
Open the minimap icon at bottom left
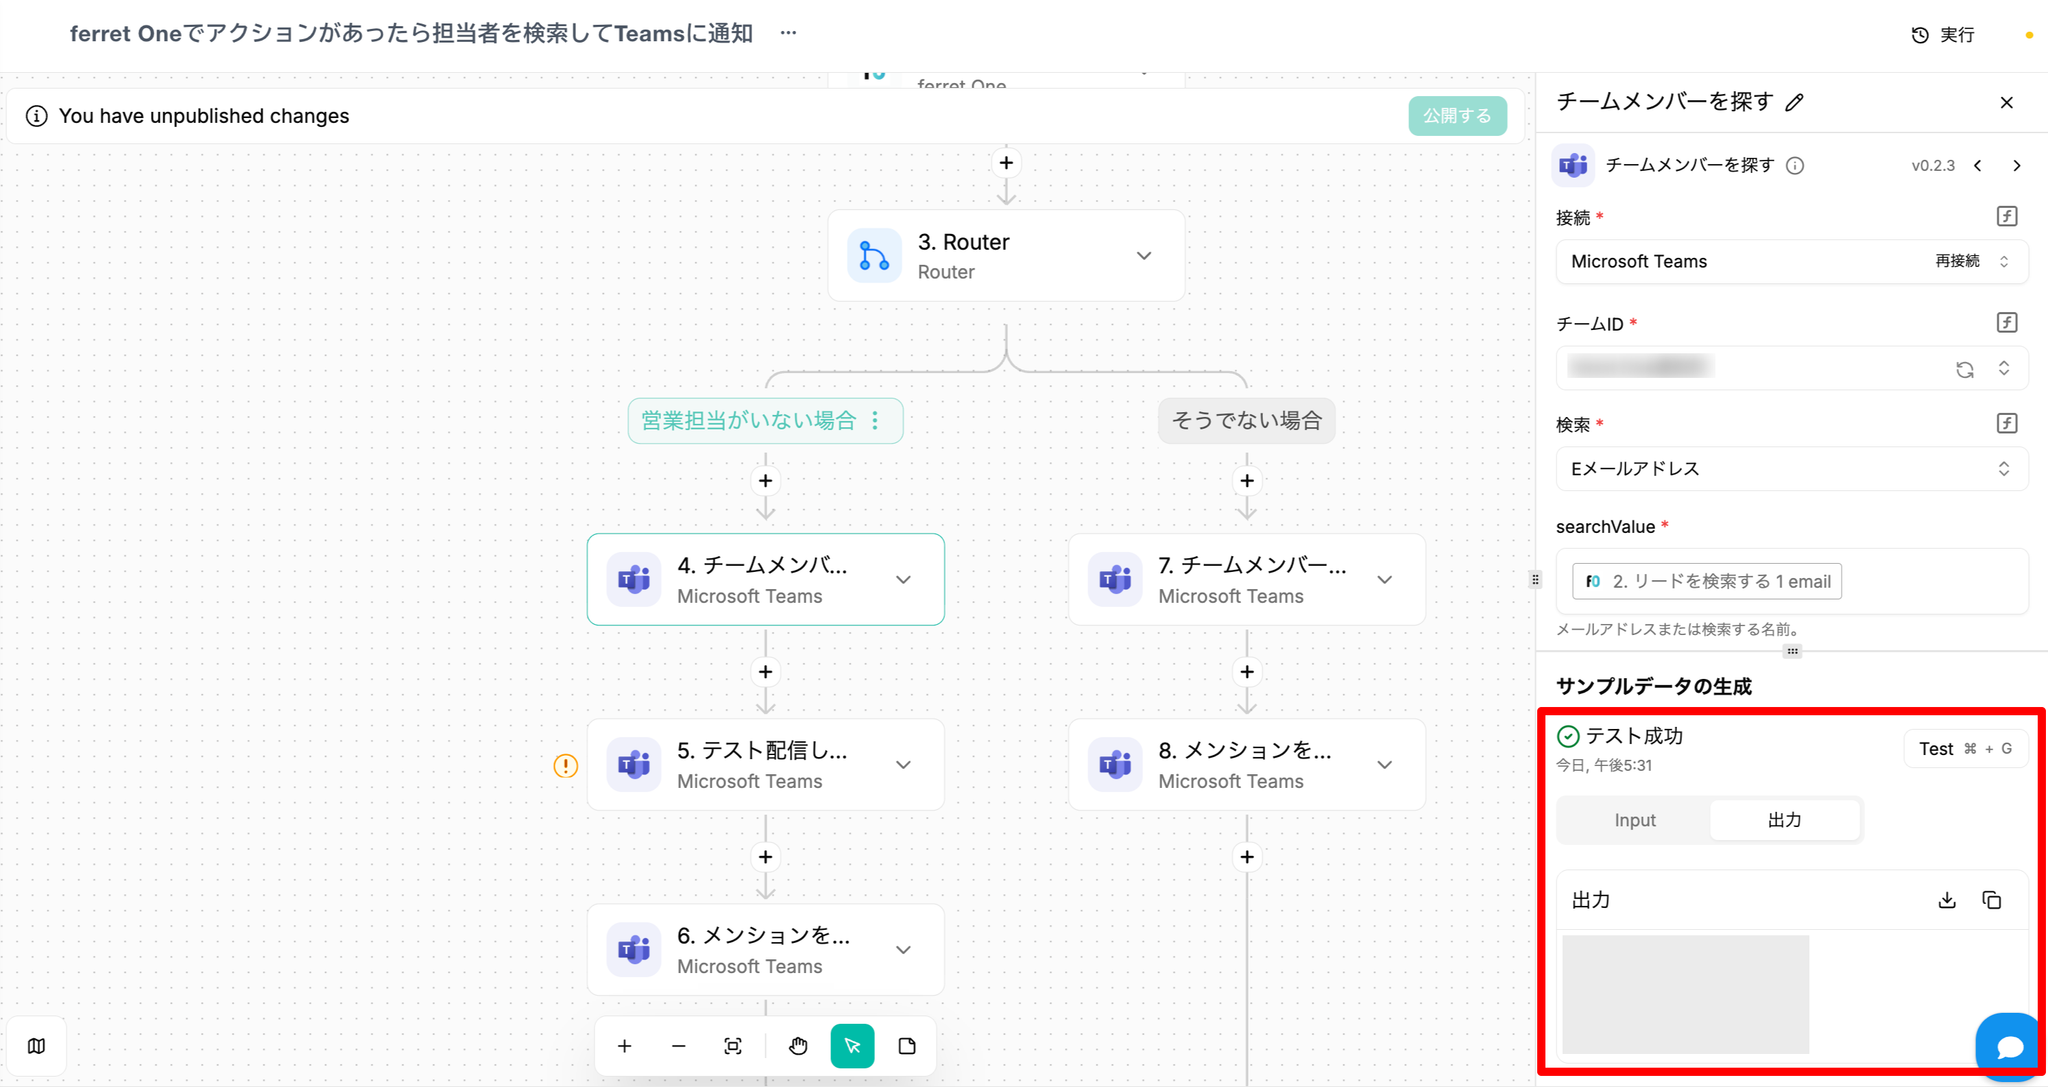[37, 1046]
